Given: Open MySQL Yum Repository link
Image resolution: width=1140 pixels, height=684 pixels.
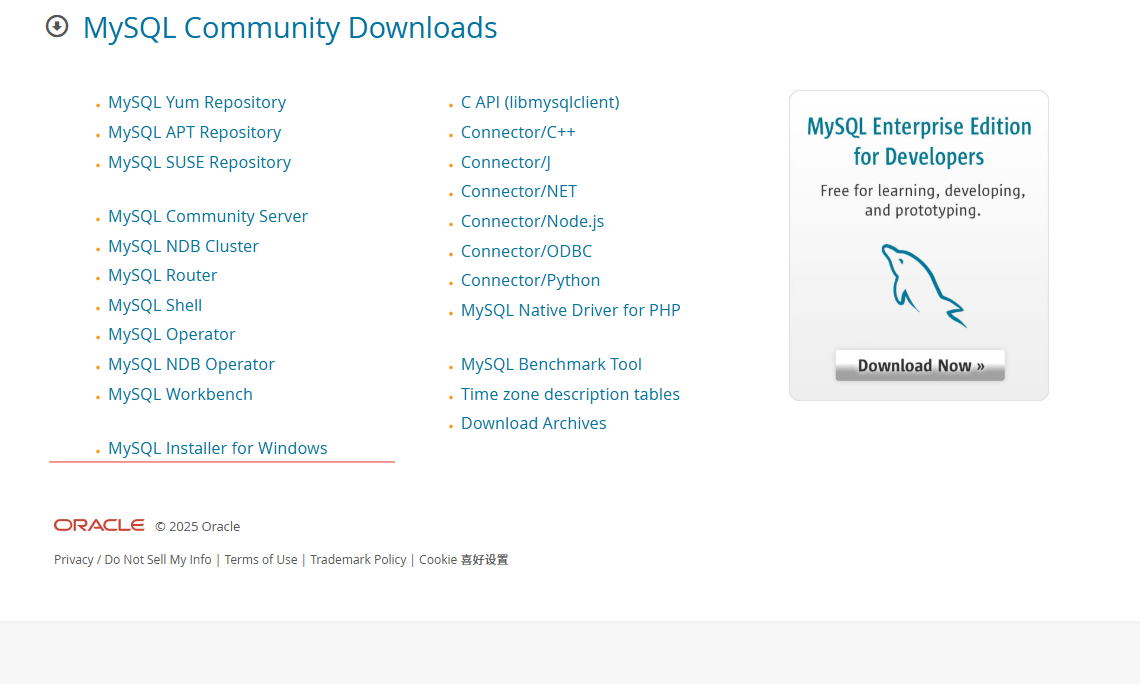Looking at the screenshot, I should 197,102.
